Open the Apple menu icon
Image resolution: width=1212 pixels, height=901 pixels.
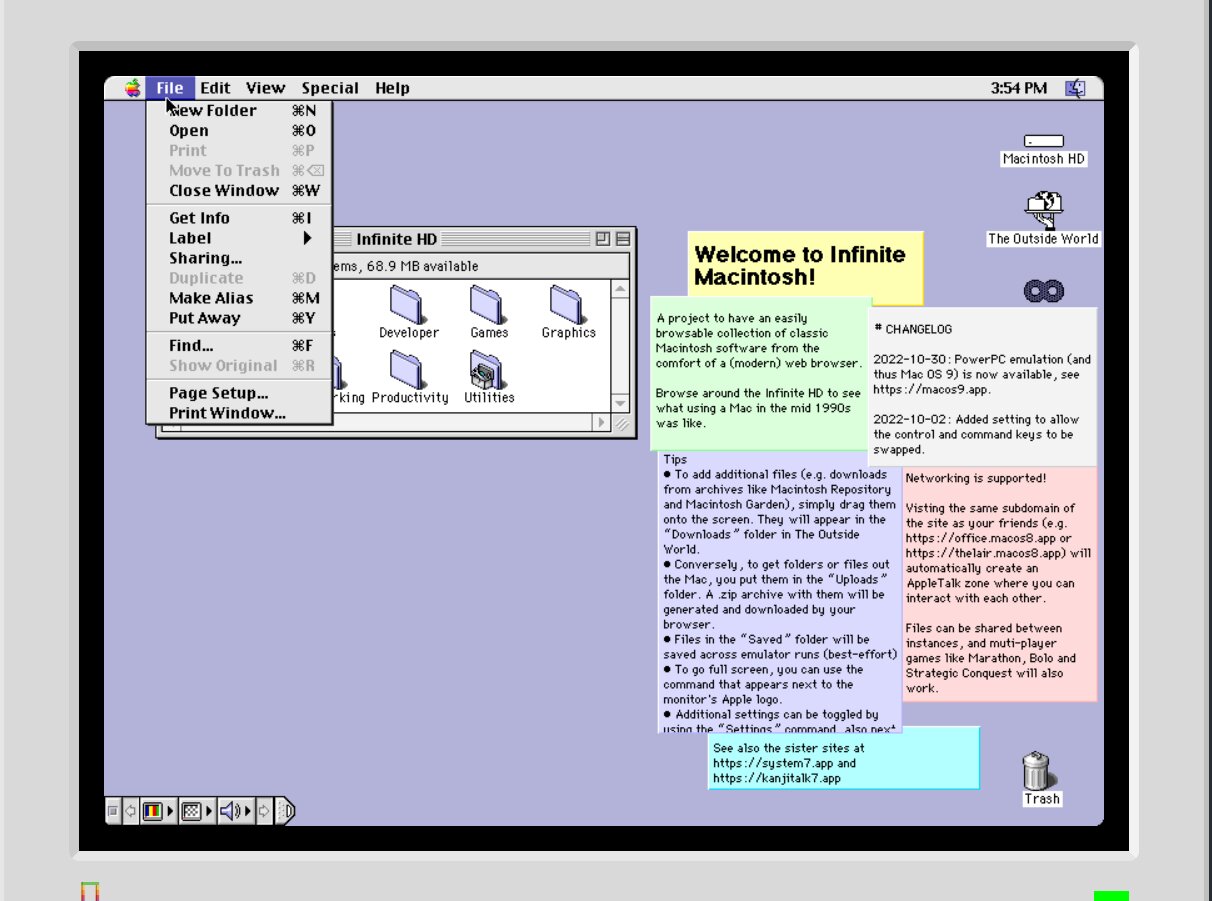(x=133, y=88)
